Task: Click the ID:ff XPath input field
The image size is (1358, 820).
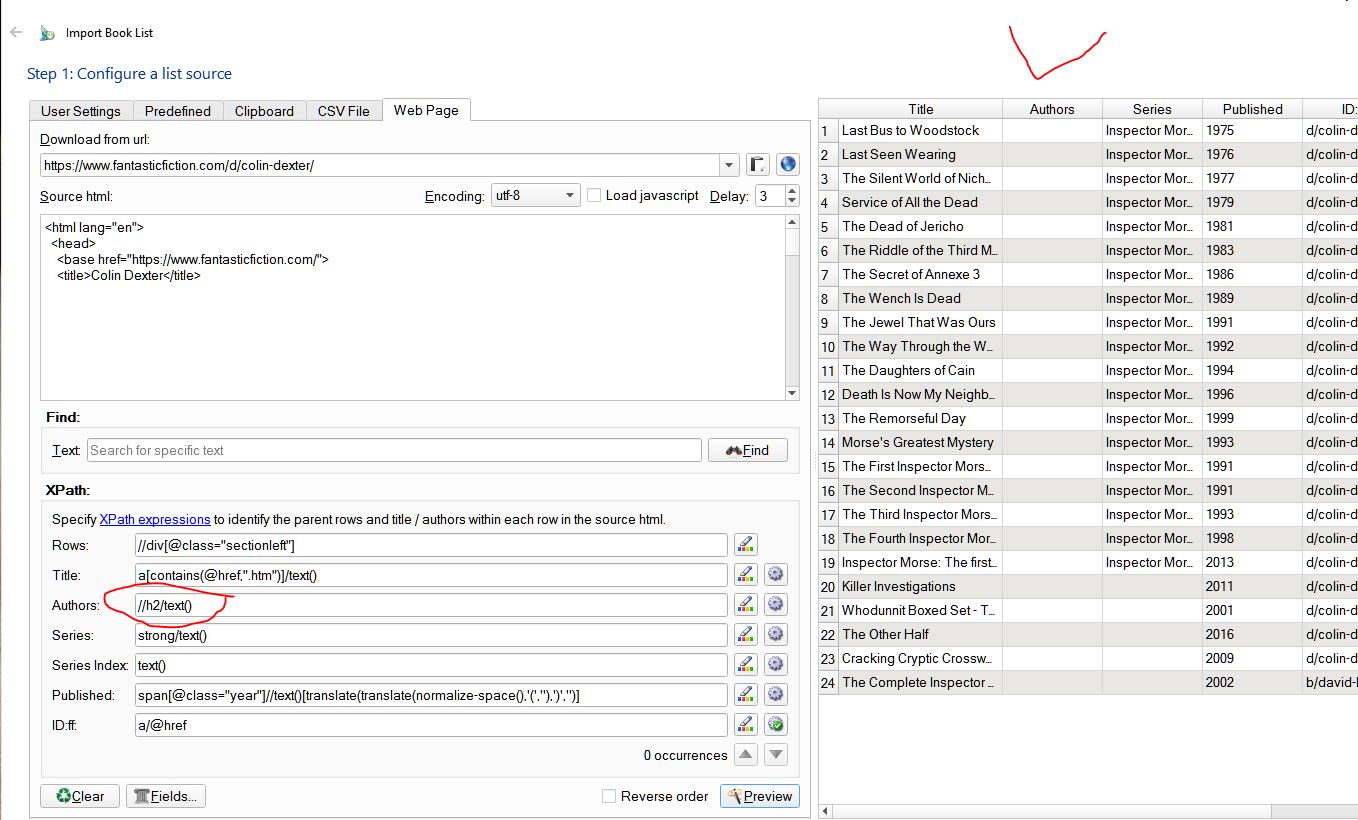Action: 430,725
